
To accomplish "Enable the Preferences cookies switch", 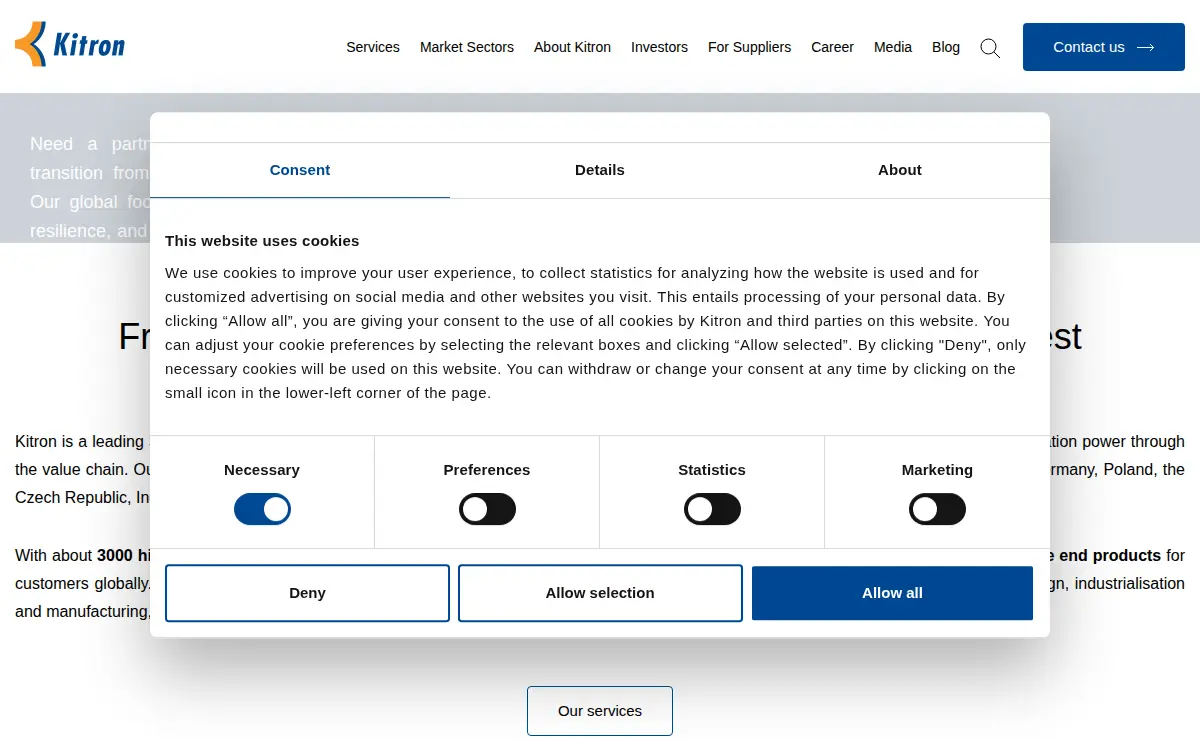I will pos(487,509).
